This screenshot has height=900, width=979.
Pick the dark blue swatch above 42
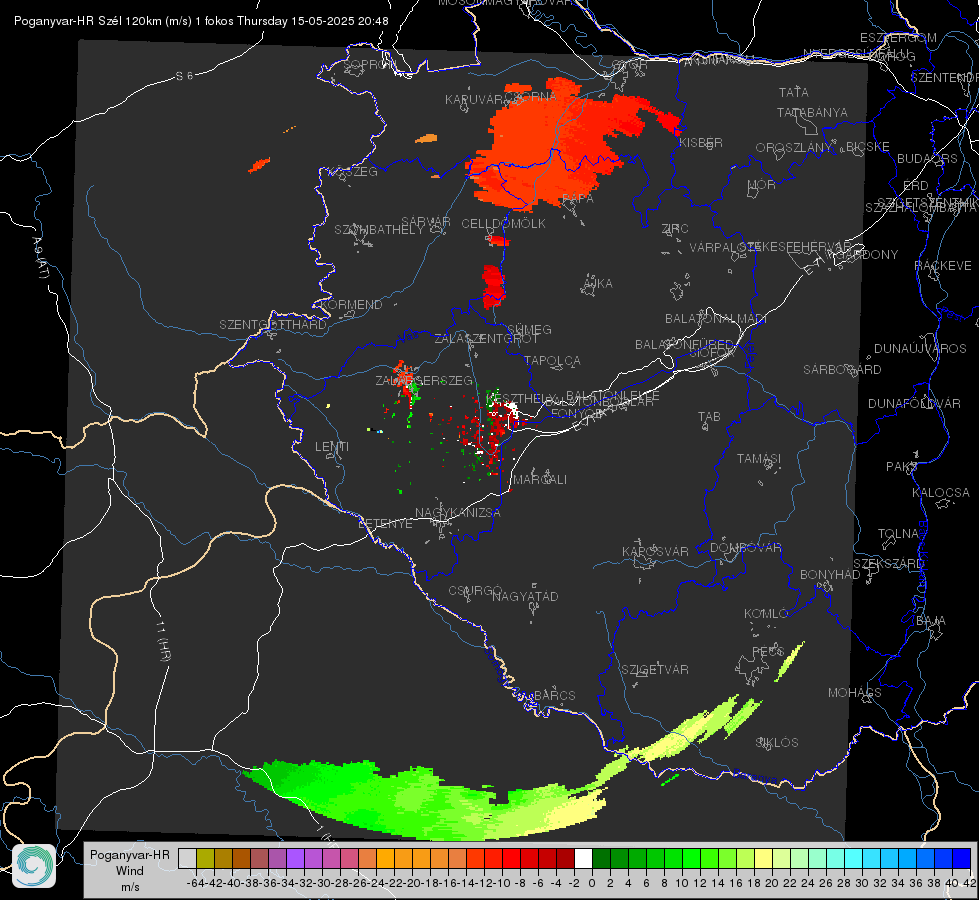pyautogui.click(x=962, y=859)
